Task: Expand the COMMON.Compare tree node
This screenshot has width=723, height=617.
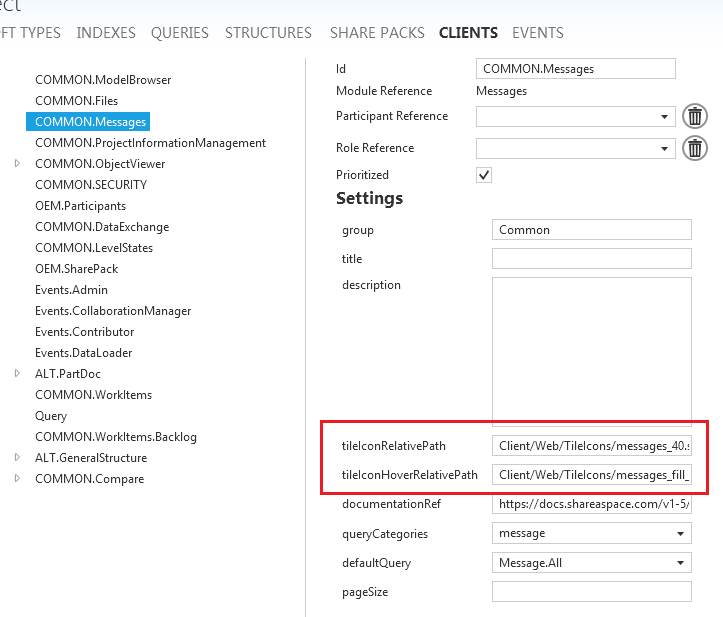Action: click(18, 478)
